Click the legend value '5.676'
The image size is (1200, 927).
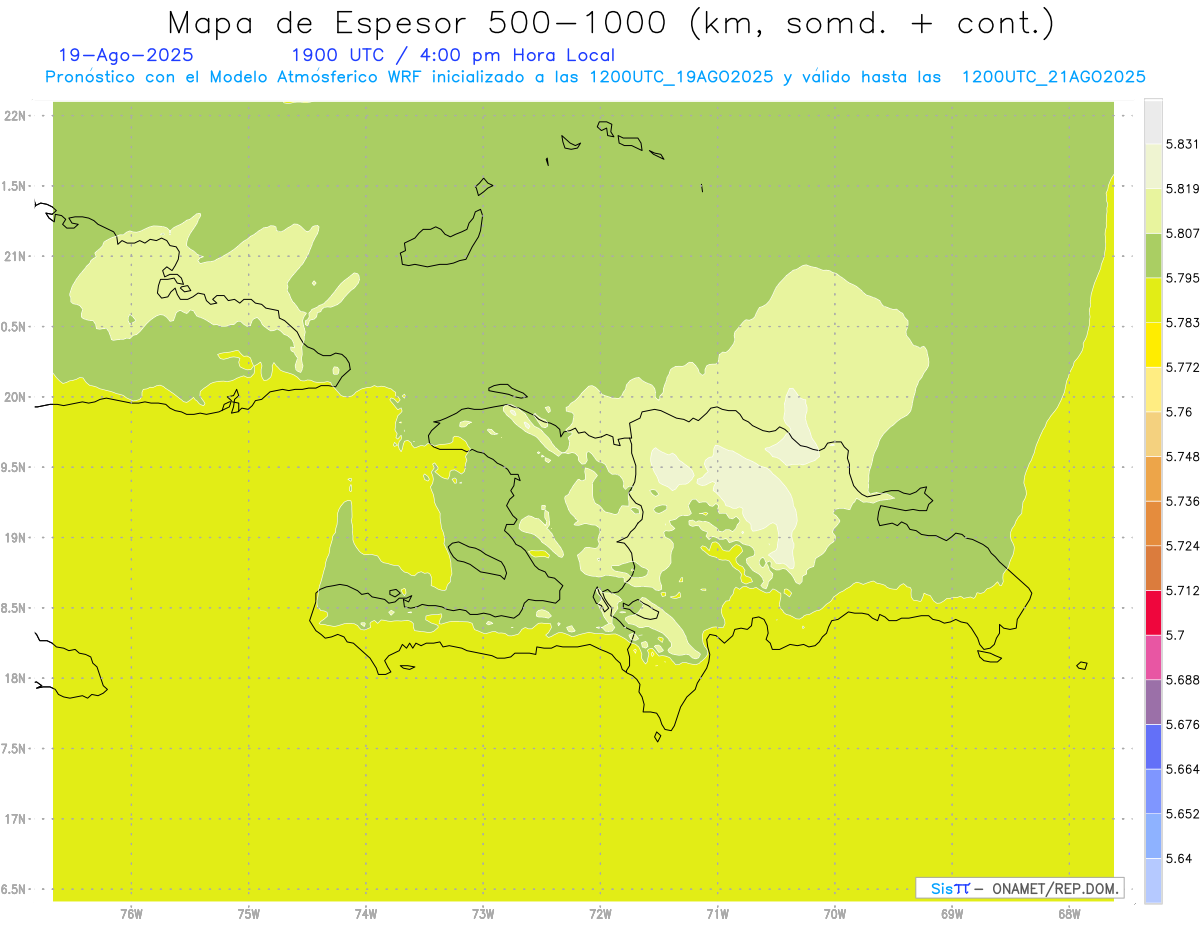coord(1182,725)
